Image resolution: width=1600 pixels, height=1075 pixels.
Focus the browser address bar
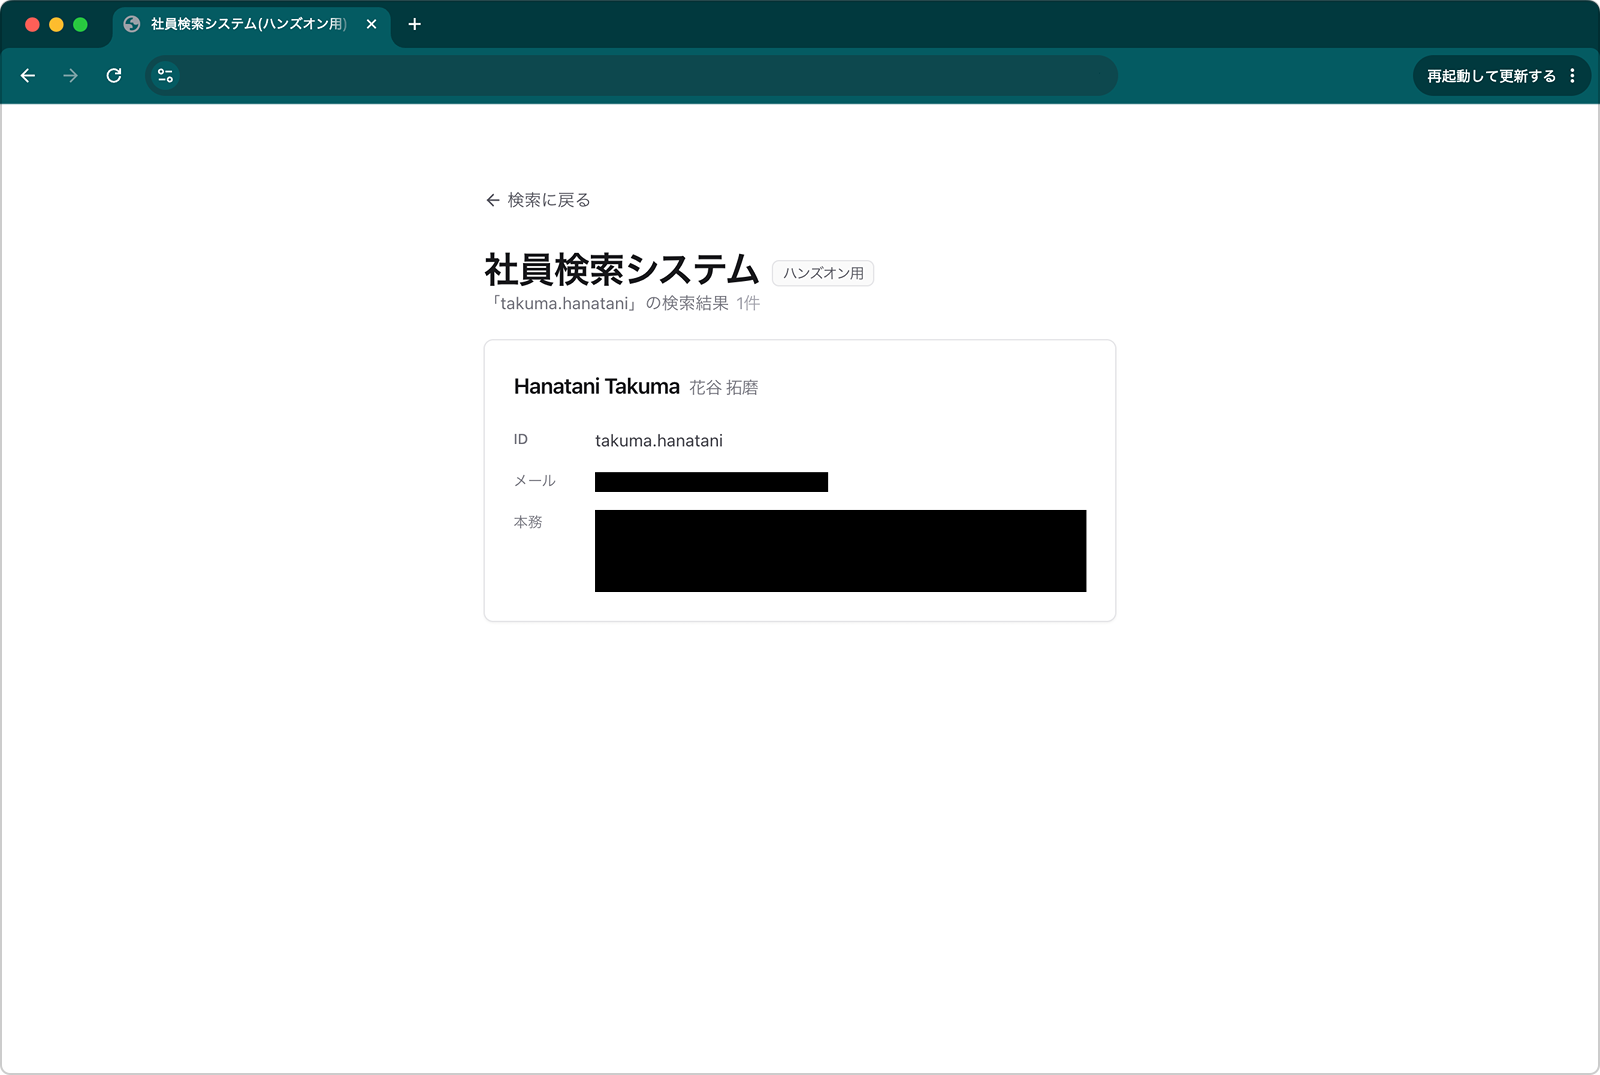632,76
